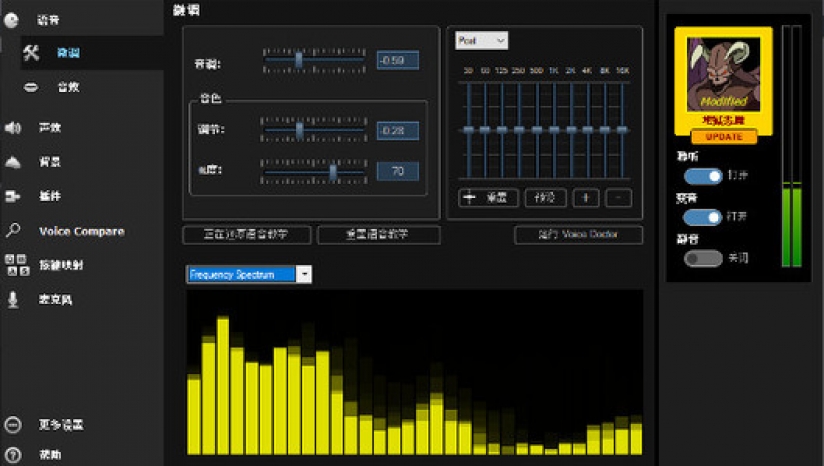Click the strength value field showing 70

[x=398, y=171]
